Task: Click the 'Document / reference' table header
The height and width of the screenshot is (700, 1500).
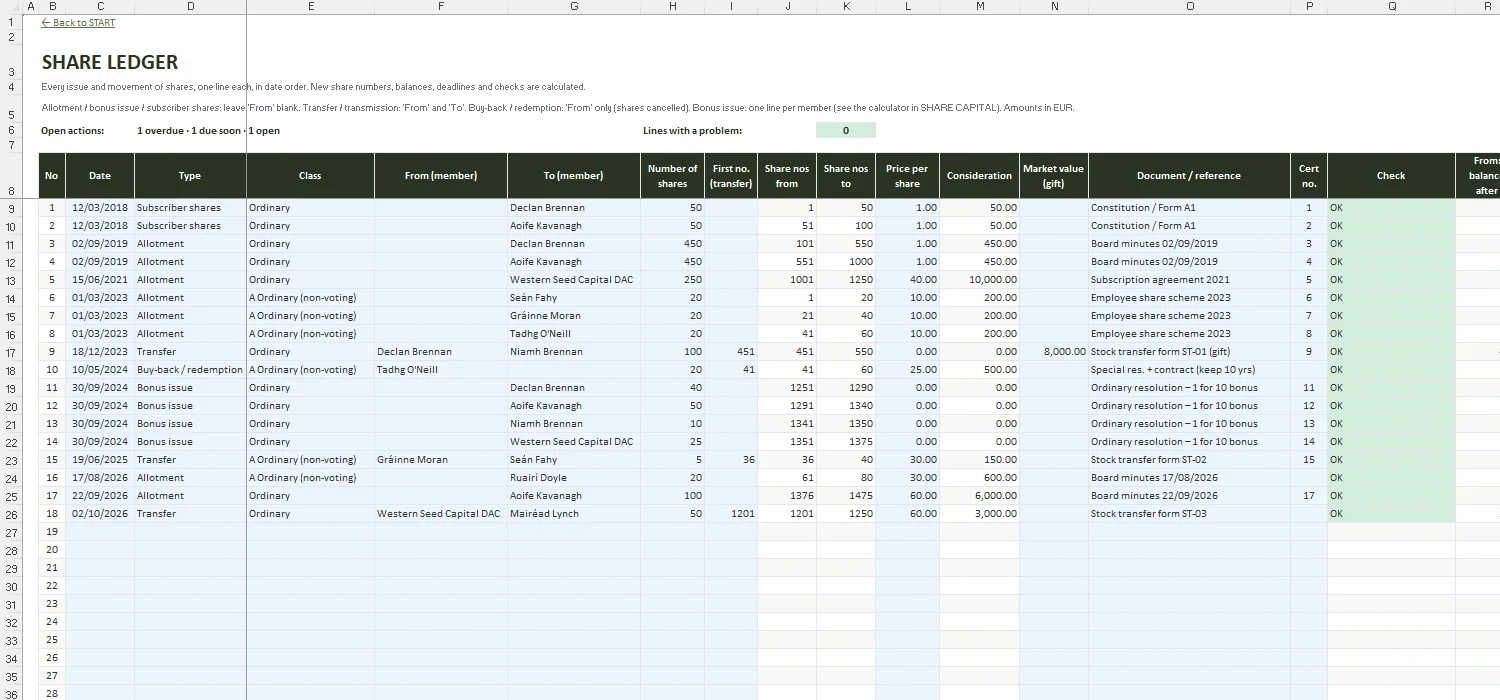Action: coord(1189,176)
